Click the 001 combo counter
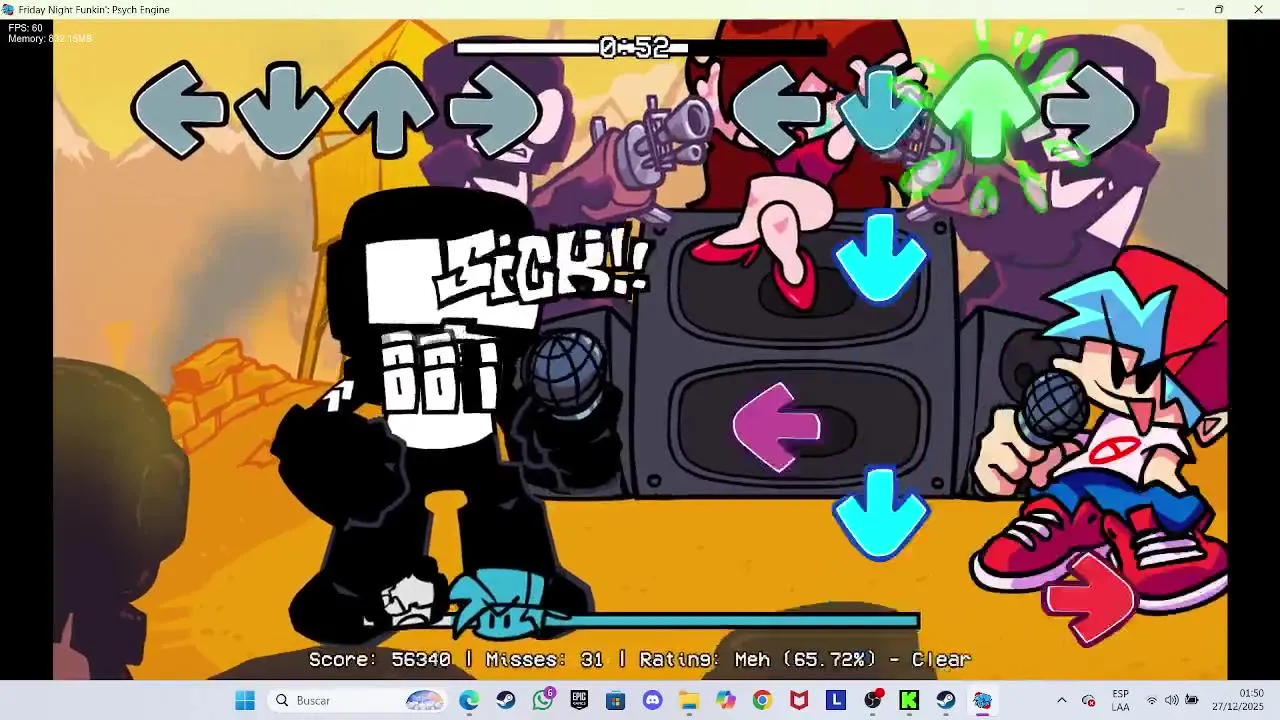The width and height of the screenshot is (1280, 720). (x=440, y=372)
